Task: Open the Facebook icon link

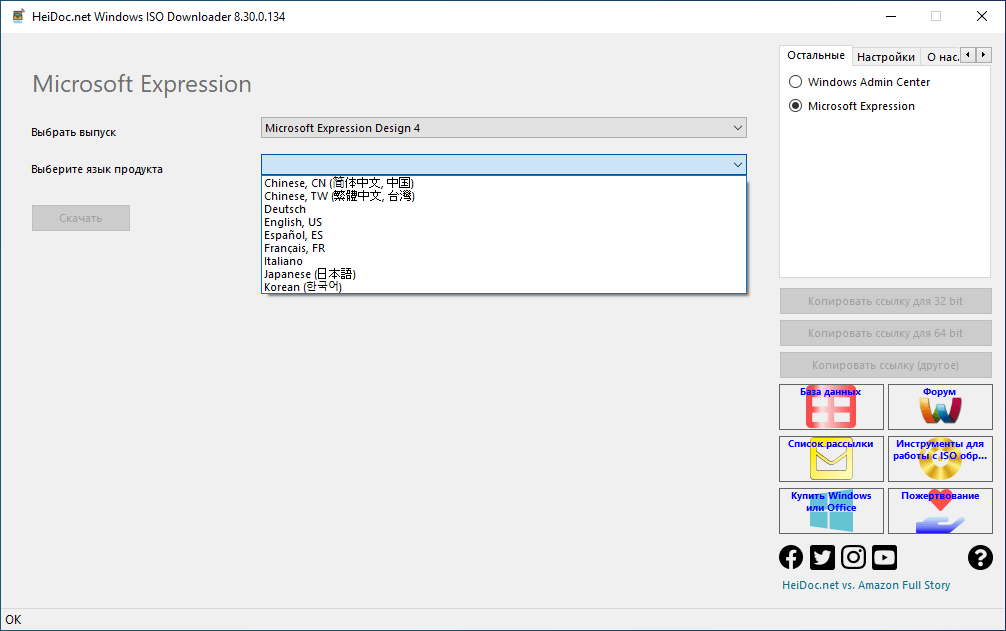Action: (791, 557)
